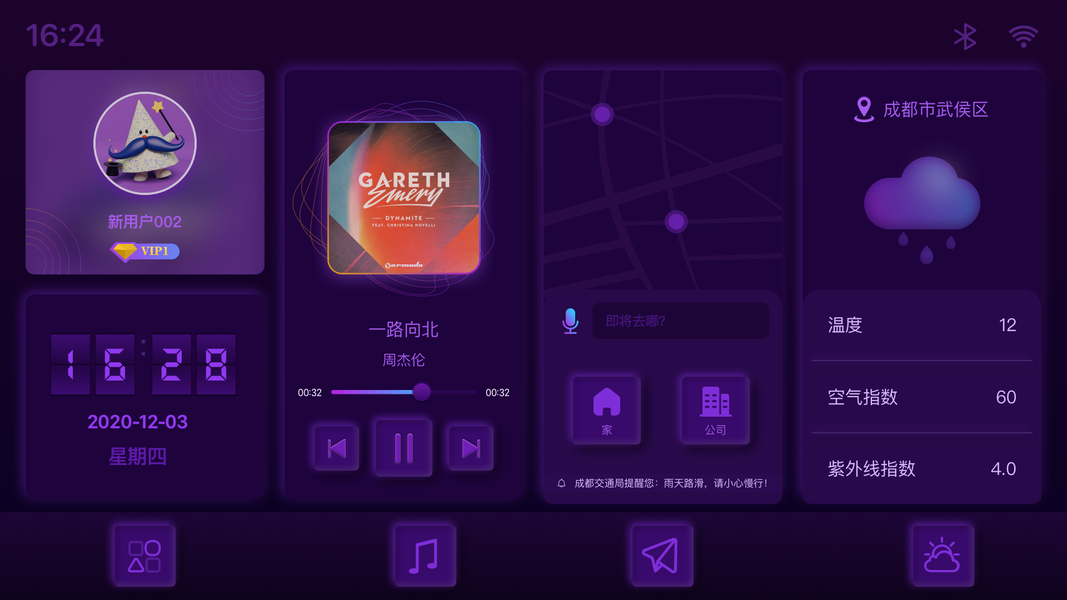Tap the rainy cloud weather icon
Image resolution: width=1067 pixels, height=600 pixels.
point(923,210)
